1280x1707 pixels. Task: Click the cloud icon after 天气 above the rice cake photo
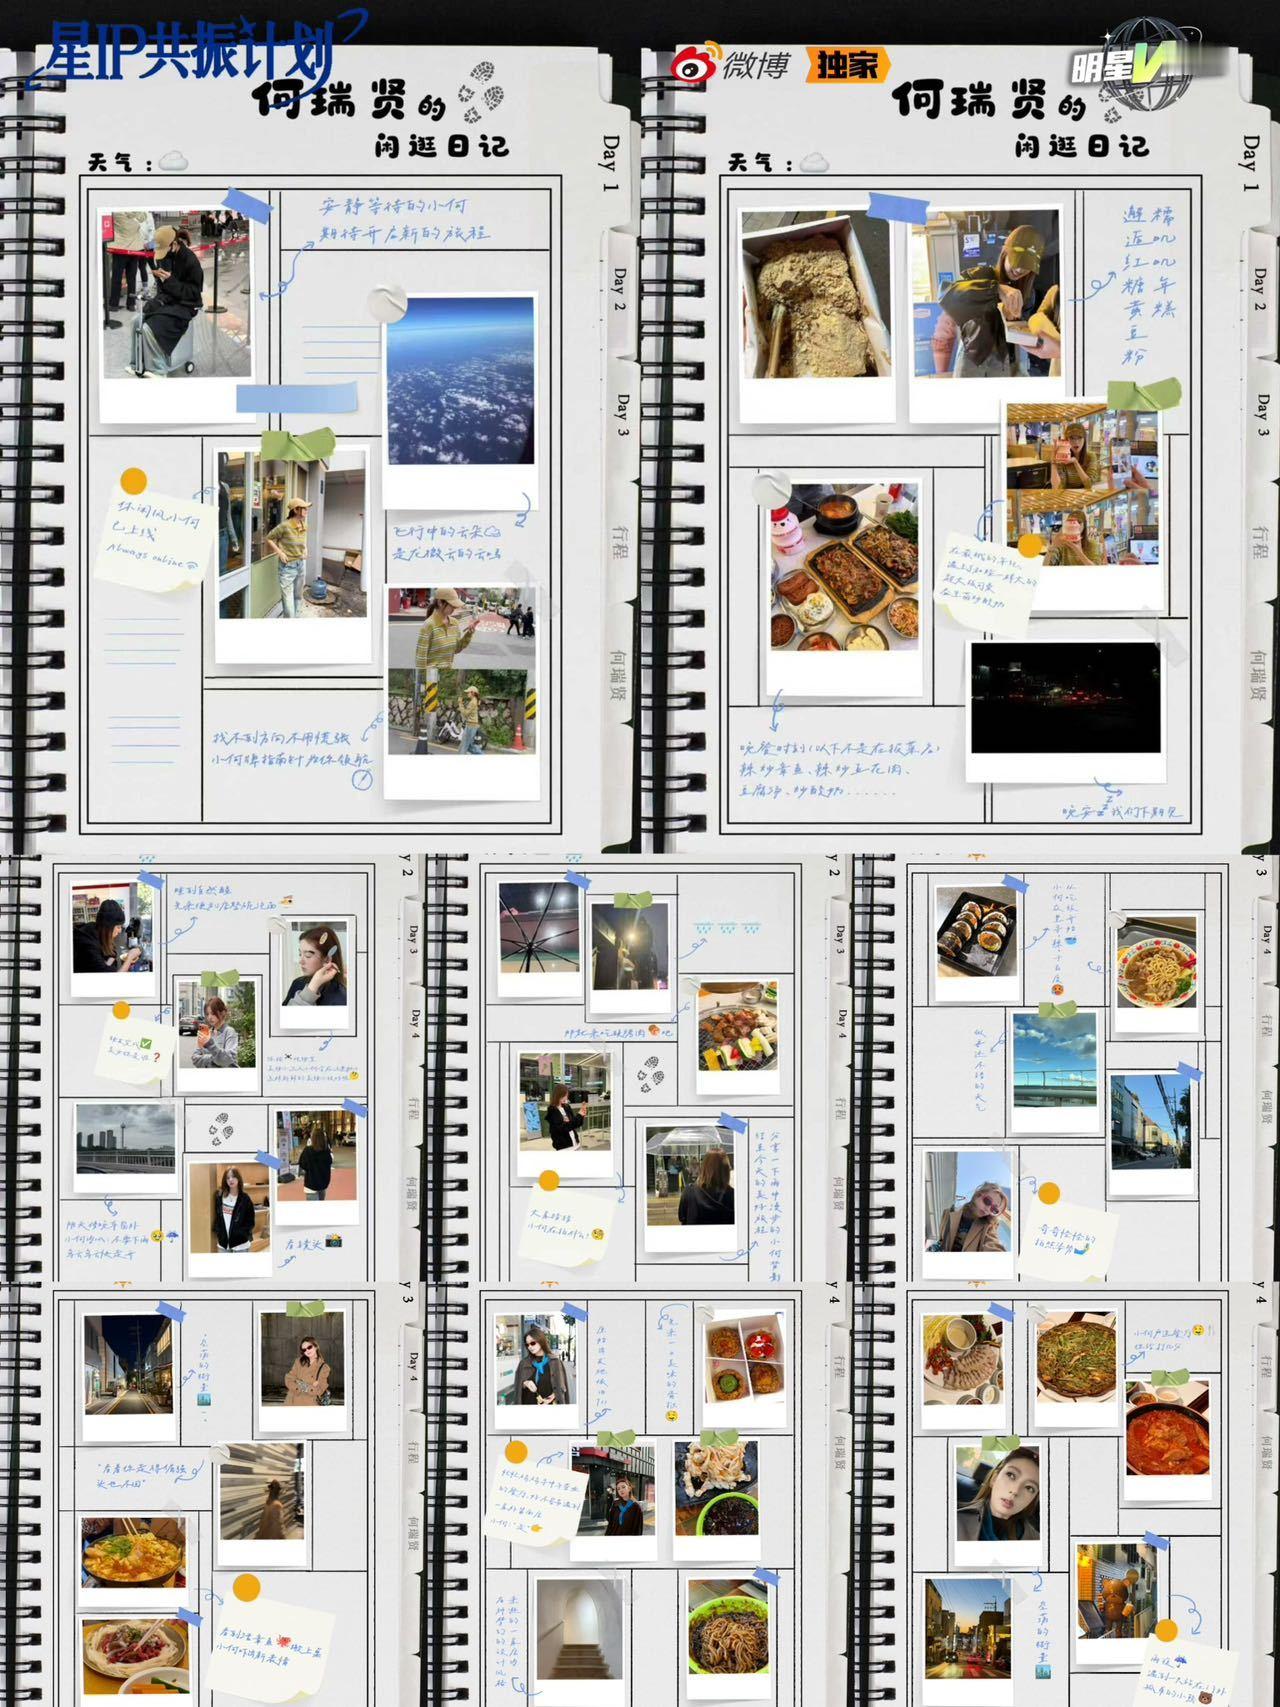coord(814,162)
